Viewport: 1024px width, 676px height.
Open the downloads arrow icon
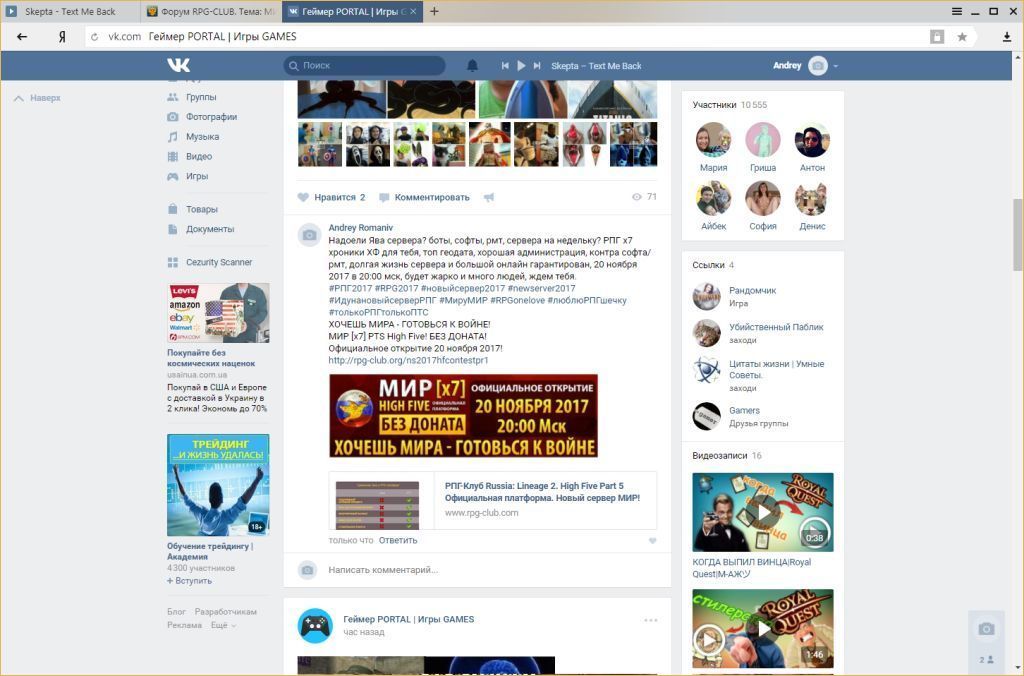[x=1007, y=37]
